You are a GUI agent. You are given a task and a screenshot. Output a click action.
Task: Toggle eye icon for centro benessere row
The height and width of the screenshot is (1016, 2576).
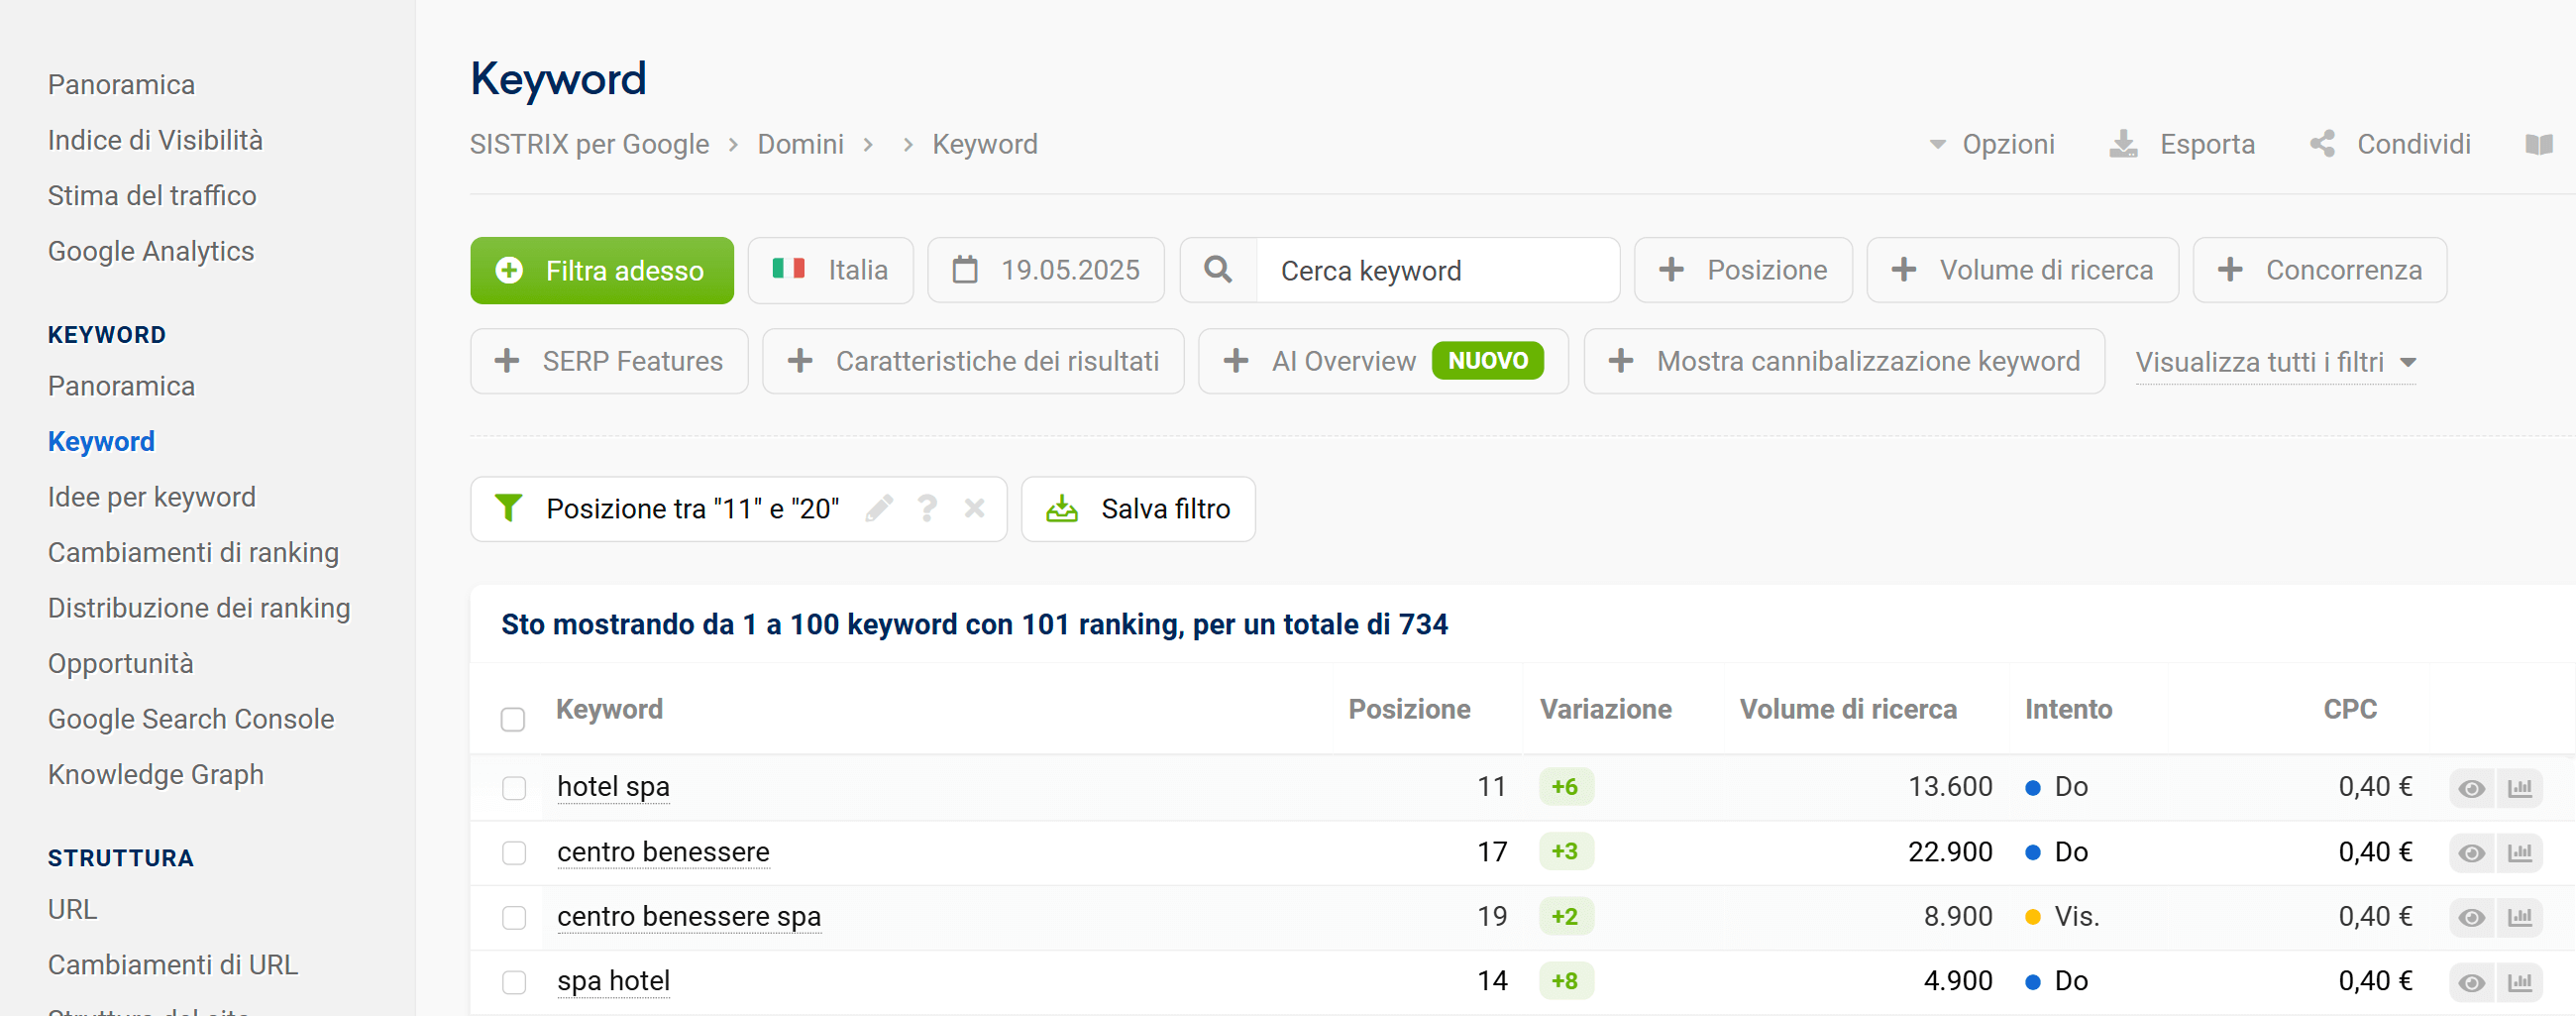pos(2472,853)
